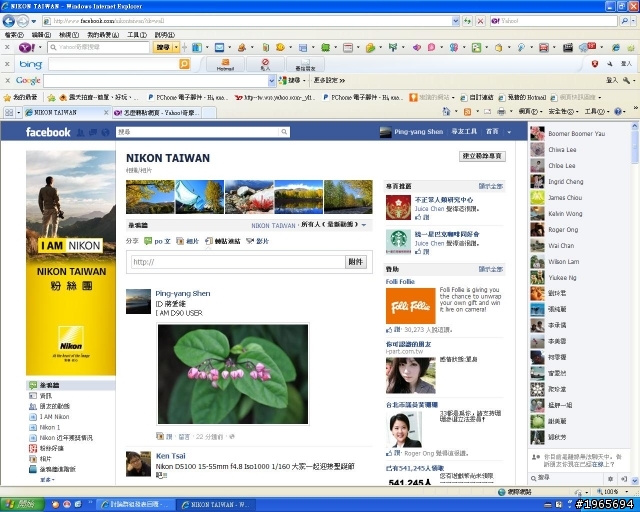Image resolution: width=640 pixels, height=512 pixels.
Task: Click the page vertical scrollbar down arrow
Action: 635,481
